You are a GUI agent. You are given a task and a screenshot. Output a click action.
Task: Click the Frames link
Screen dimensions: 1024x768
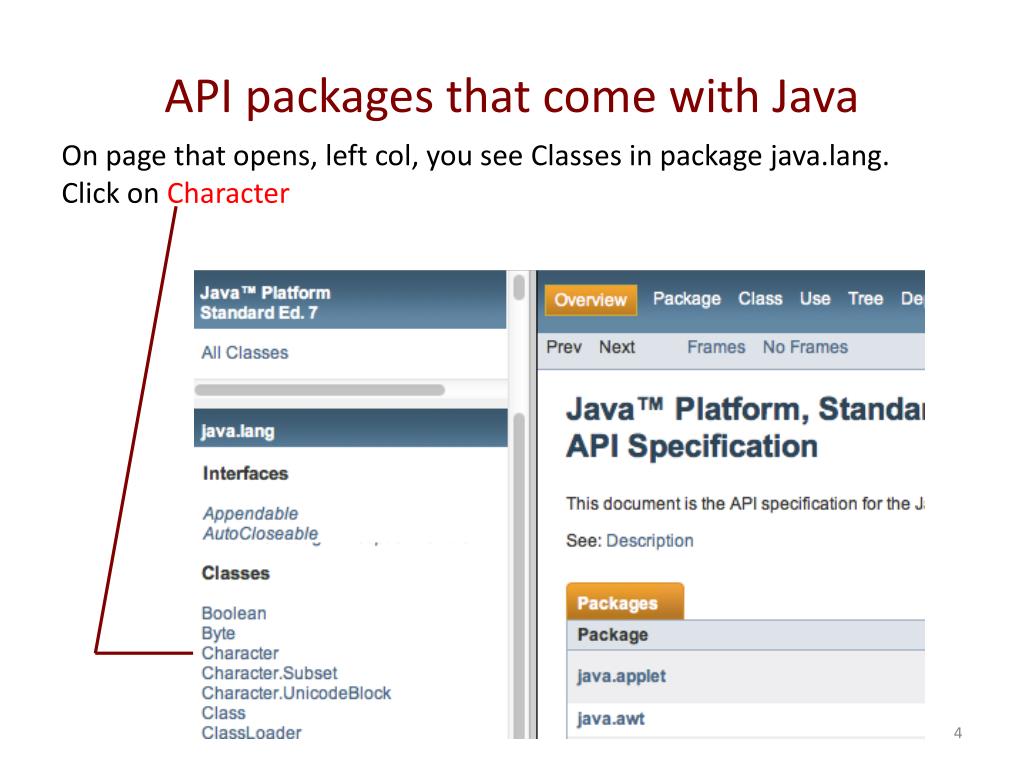[x=716, y=347]
